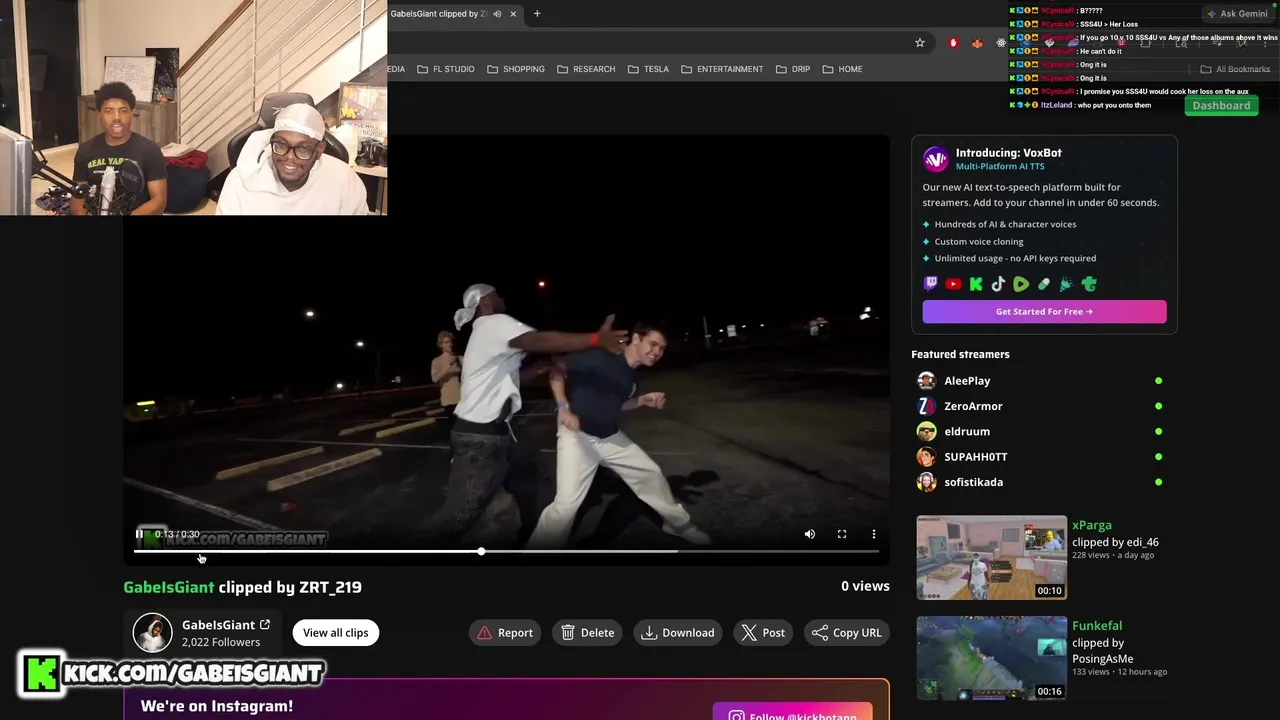Open the DRIP bookmarks folder
The image size is (1280, 720).
(792, 69)
